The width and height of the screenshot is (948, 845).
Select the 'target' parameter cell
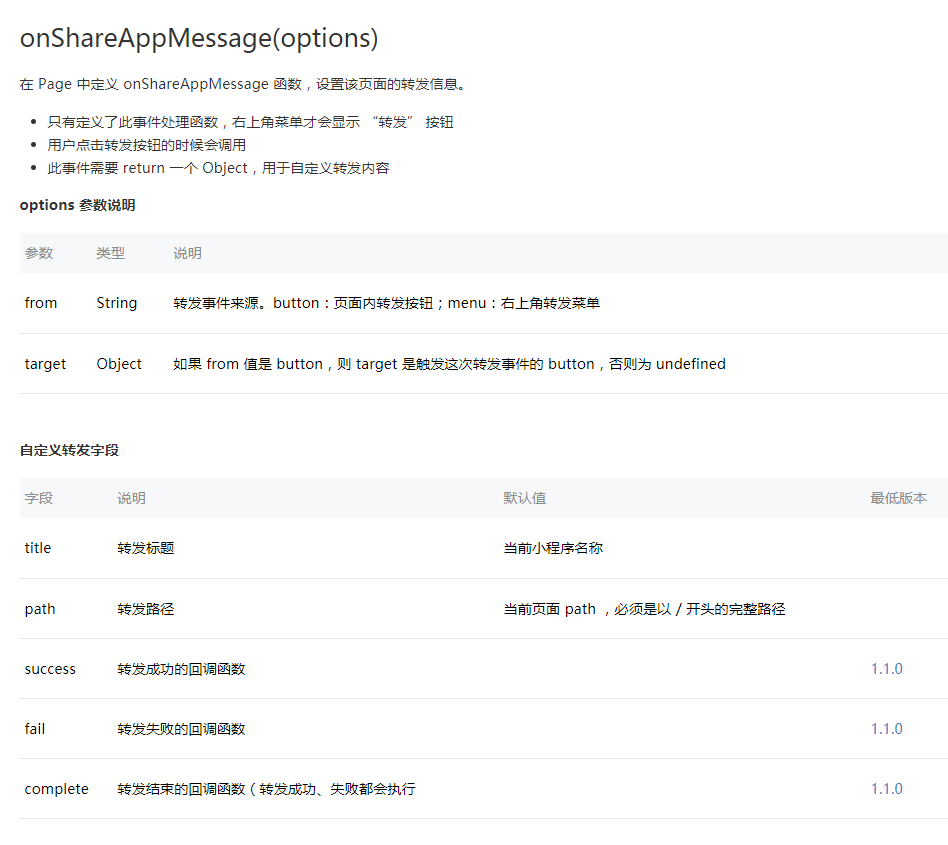point(45,364)
